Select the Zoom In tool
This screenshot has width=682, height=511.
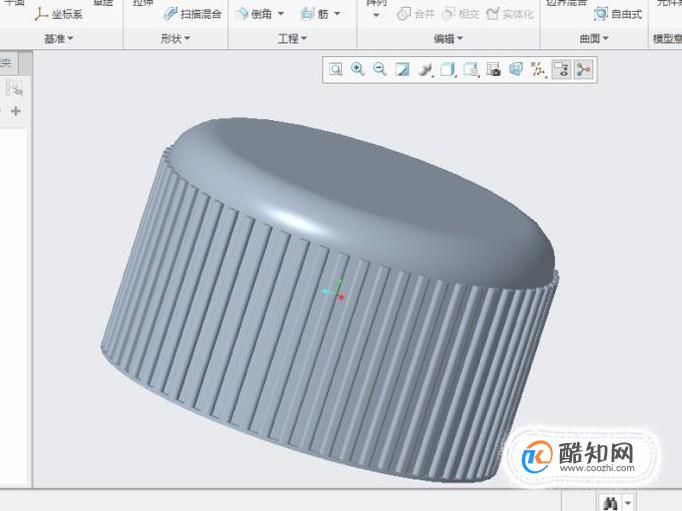click(x=358, y=70)
